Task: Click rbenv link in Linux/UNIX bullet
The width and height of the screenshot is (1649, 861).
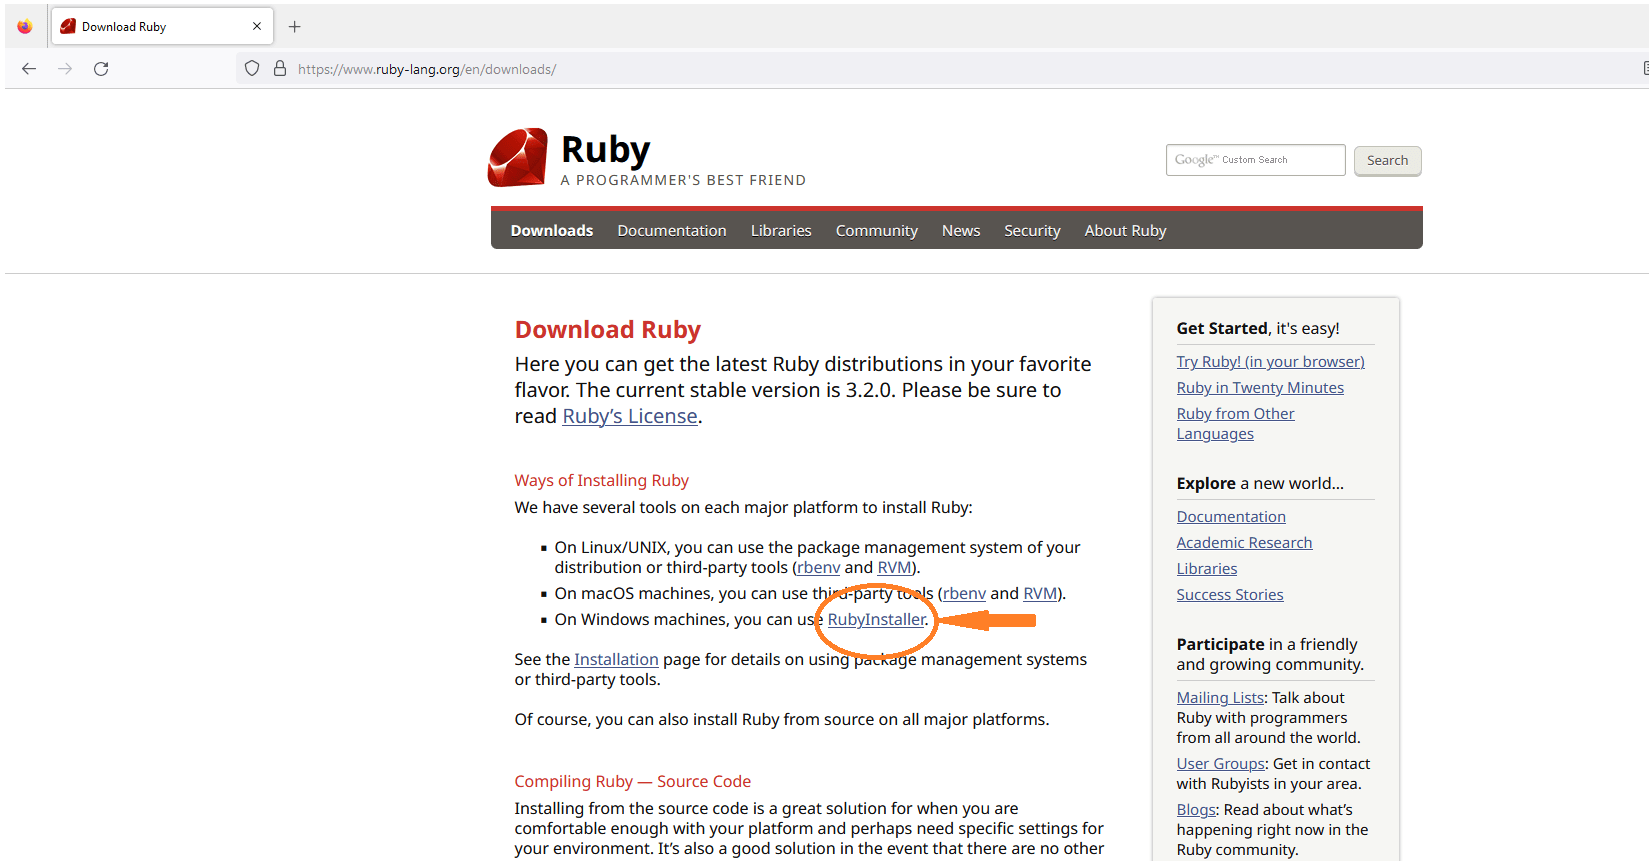Action: pos(818,567)
